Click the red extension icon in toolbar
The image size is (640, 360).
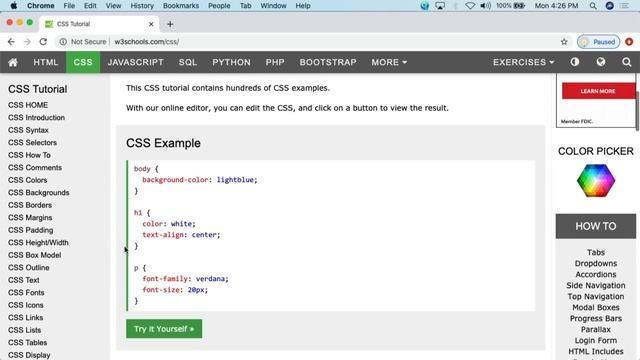pyautogui.click(x=629, y=42)
